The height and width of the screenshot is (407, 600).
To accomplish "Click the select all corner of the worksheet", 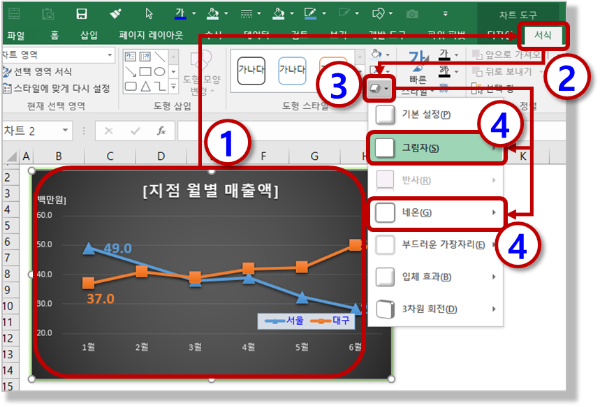I will tap(12, 156).
